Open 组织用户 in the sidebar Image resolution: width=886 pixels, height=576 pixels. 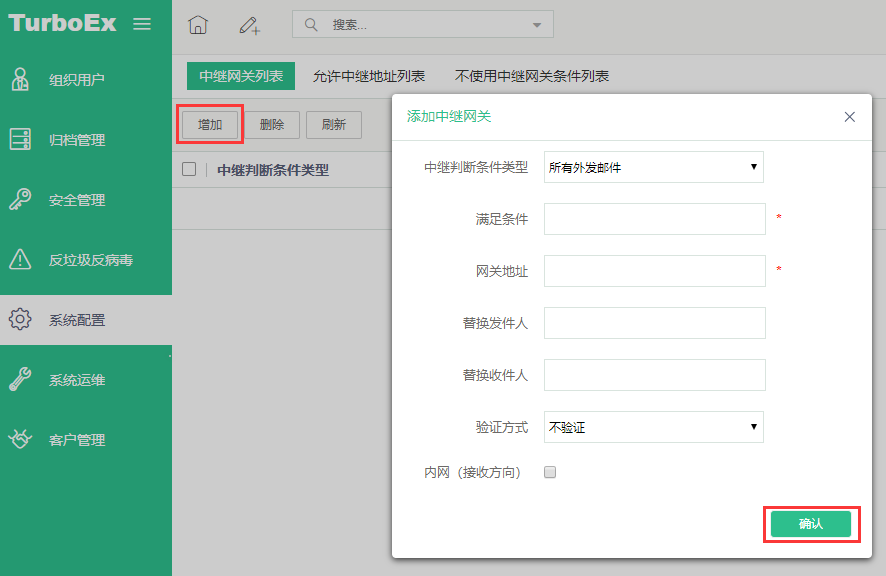[x=86, y=80]
